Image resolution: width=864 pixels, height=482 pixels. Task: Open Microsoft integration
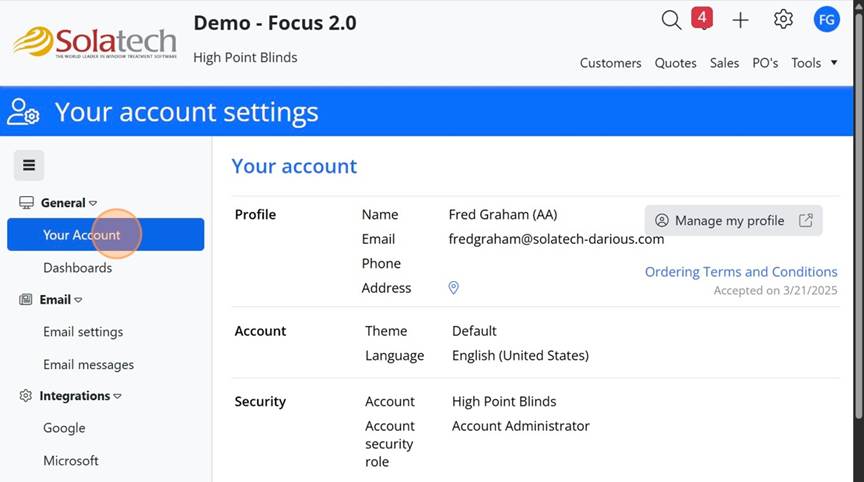71,461
